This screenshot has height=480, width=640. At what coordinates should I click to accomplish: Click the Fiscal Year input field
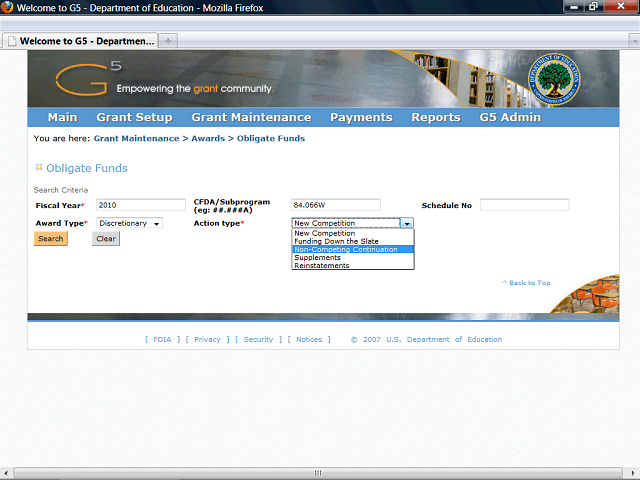[141, 205]
